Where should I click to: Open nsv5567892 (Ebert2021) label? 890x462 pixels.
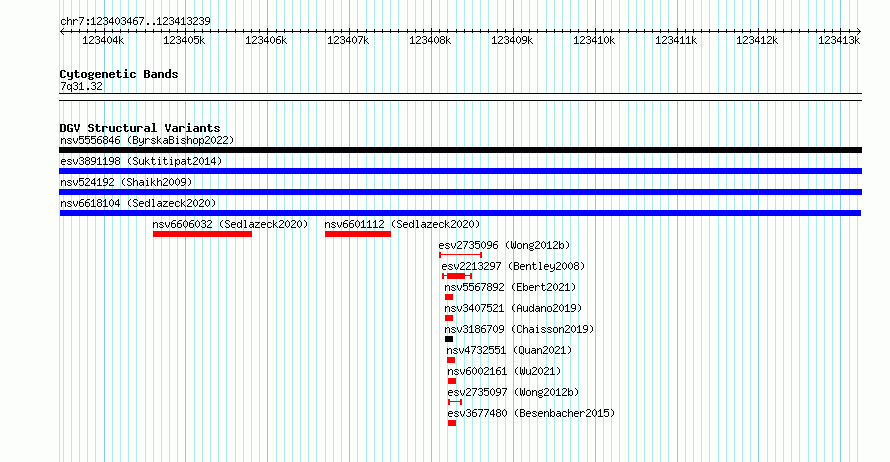click(510, 287)
